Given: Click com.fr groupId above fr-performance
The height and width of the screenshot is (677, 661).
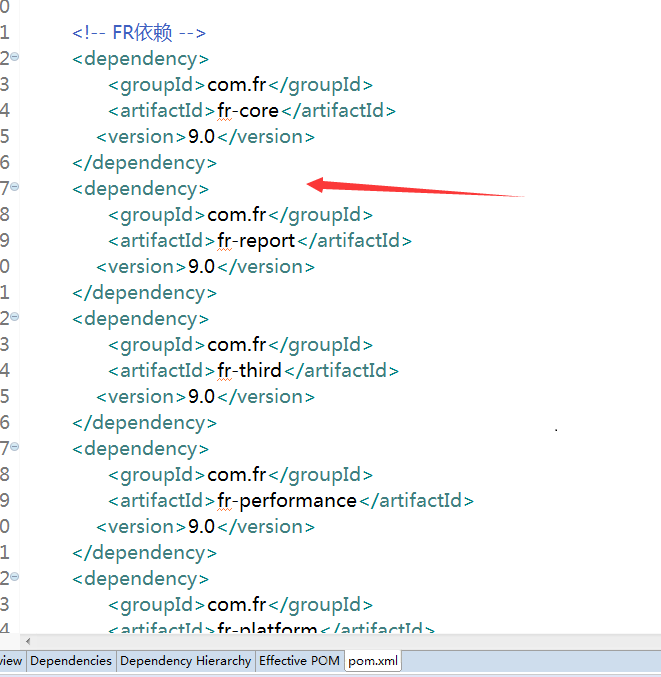Looking at the screenshot, I should [x=237, y=475].
